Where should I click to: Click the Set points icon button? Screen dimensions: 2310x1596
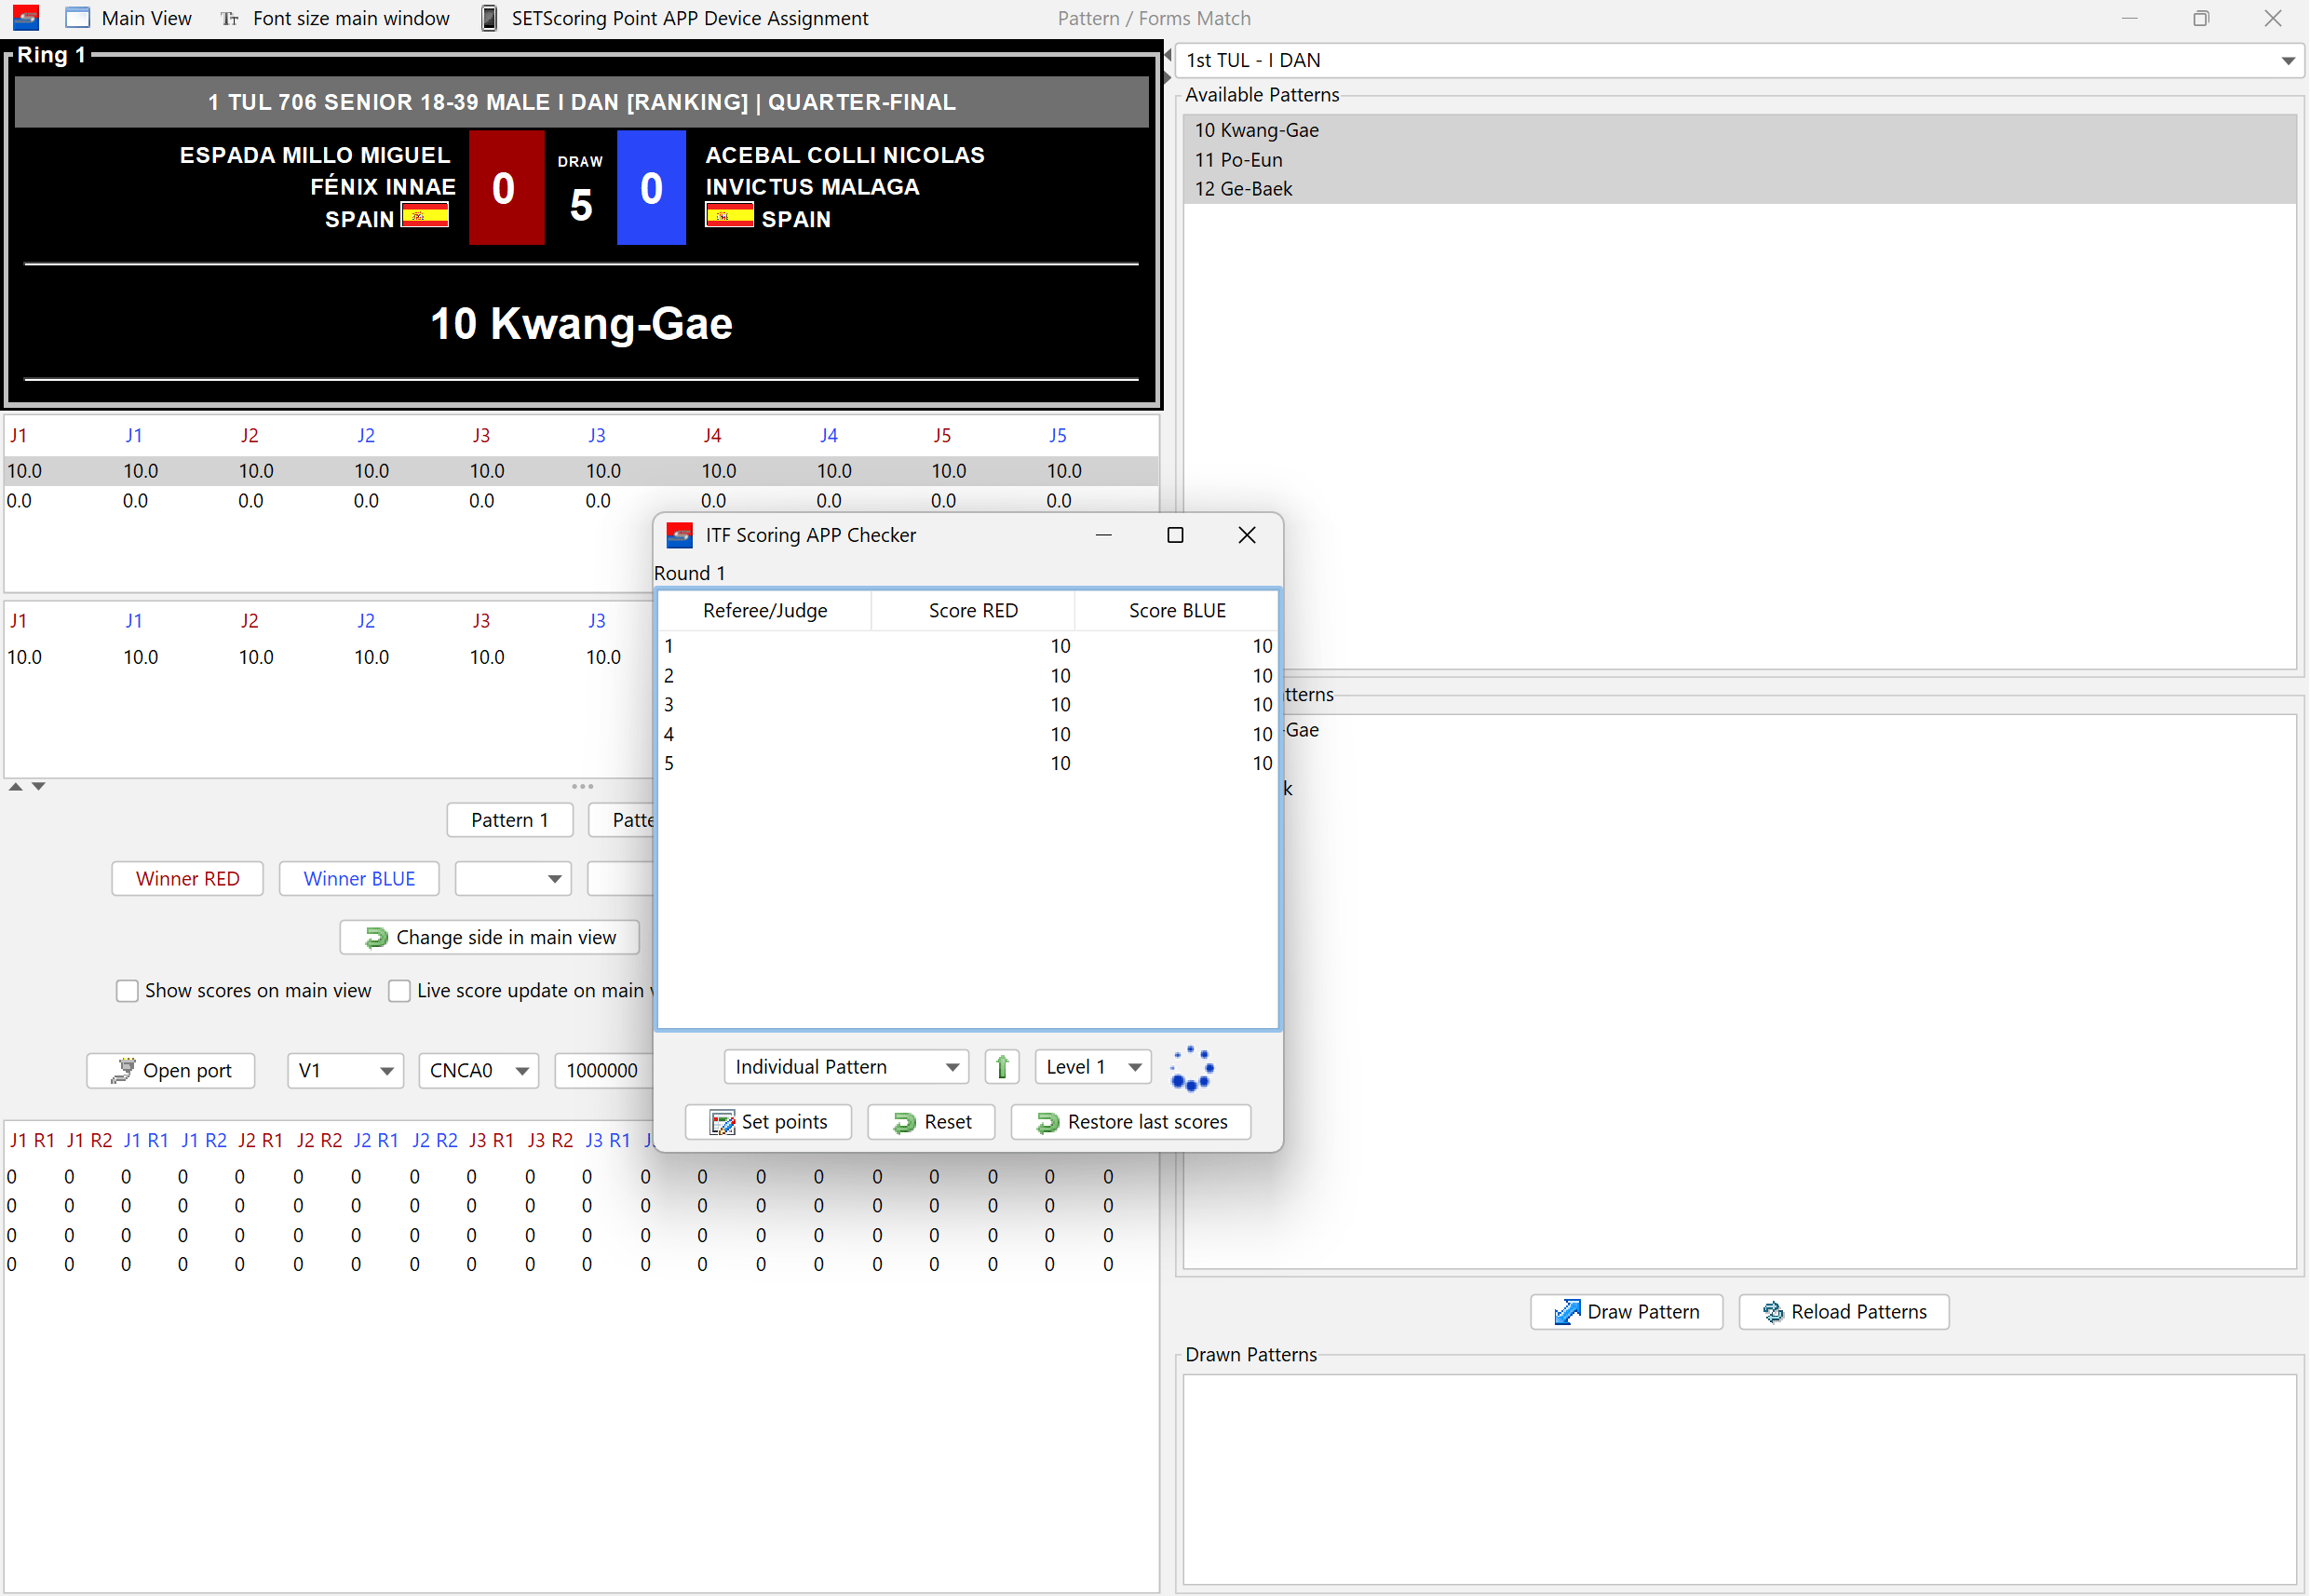767,1122
